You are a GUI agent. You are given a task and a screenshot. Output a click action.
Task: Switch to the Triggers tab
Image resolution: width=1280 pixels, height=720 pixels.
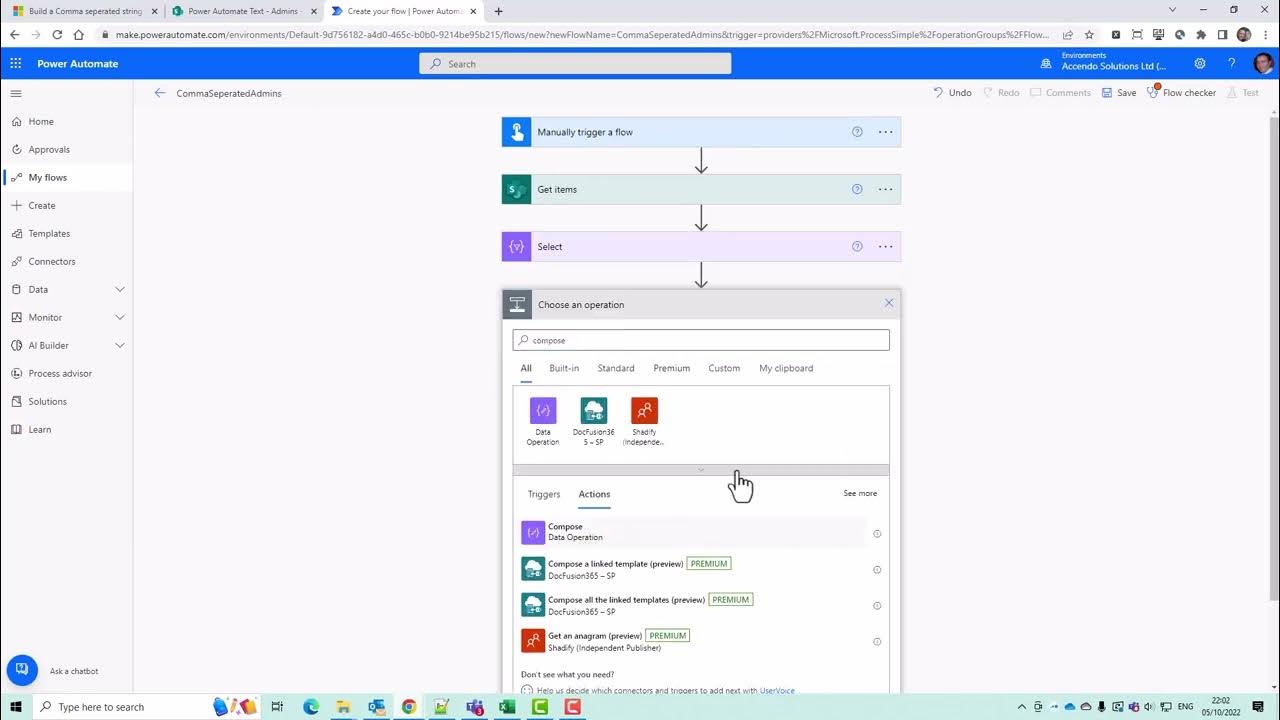(x=544, y=494)
